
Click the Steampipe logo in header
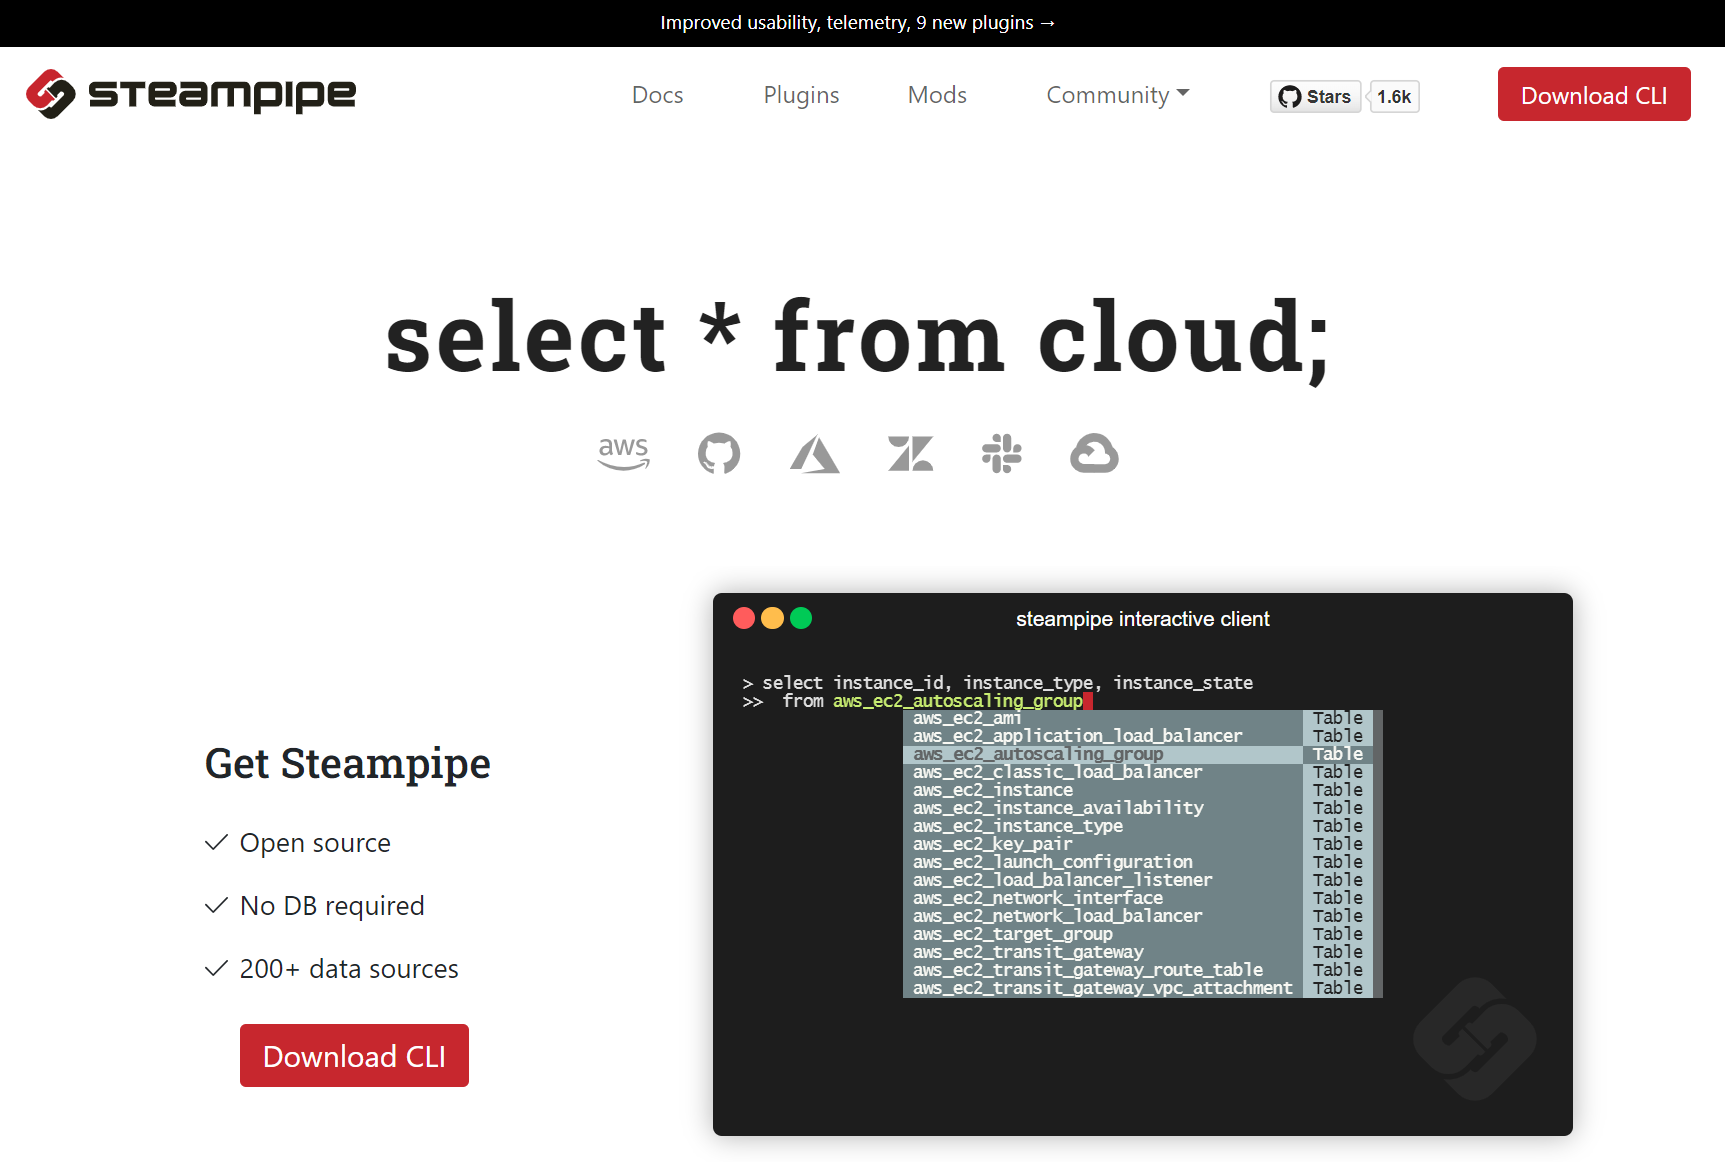point(191,94)
